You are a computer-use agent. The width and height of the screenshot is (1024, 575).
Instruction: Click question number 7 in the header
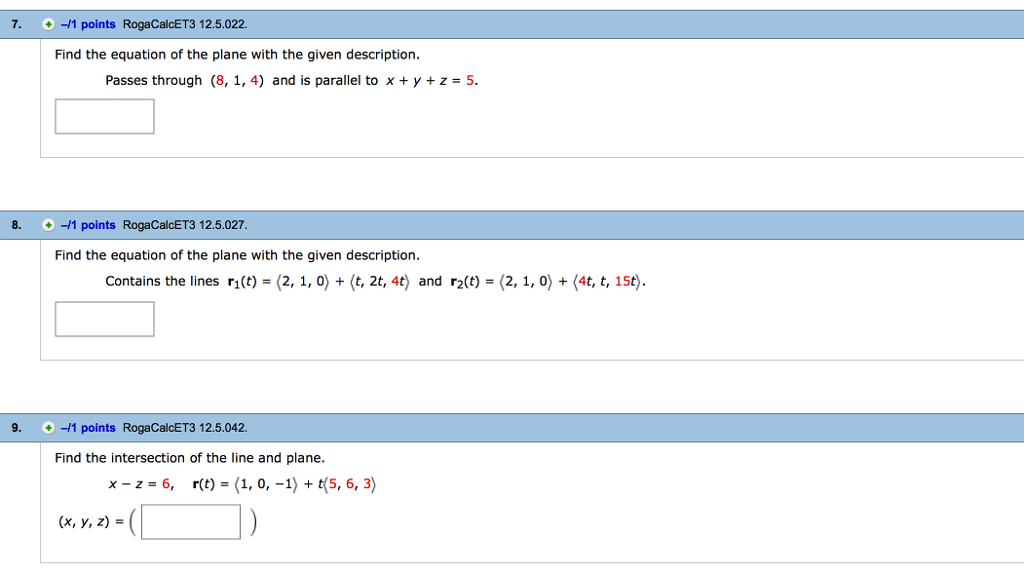[x=16, y=24]
